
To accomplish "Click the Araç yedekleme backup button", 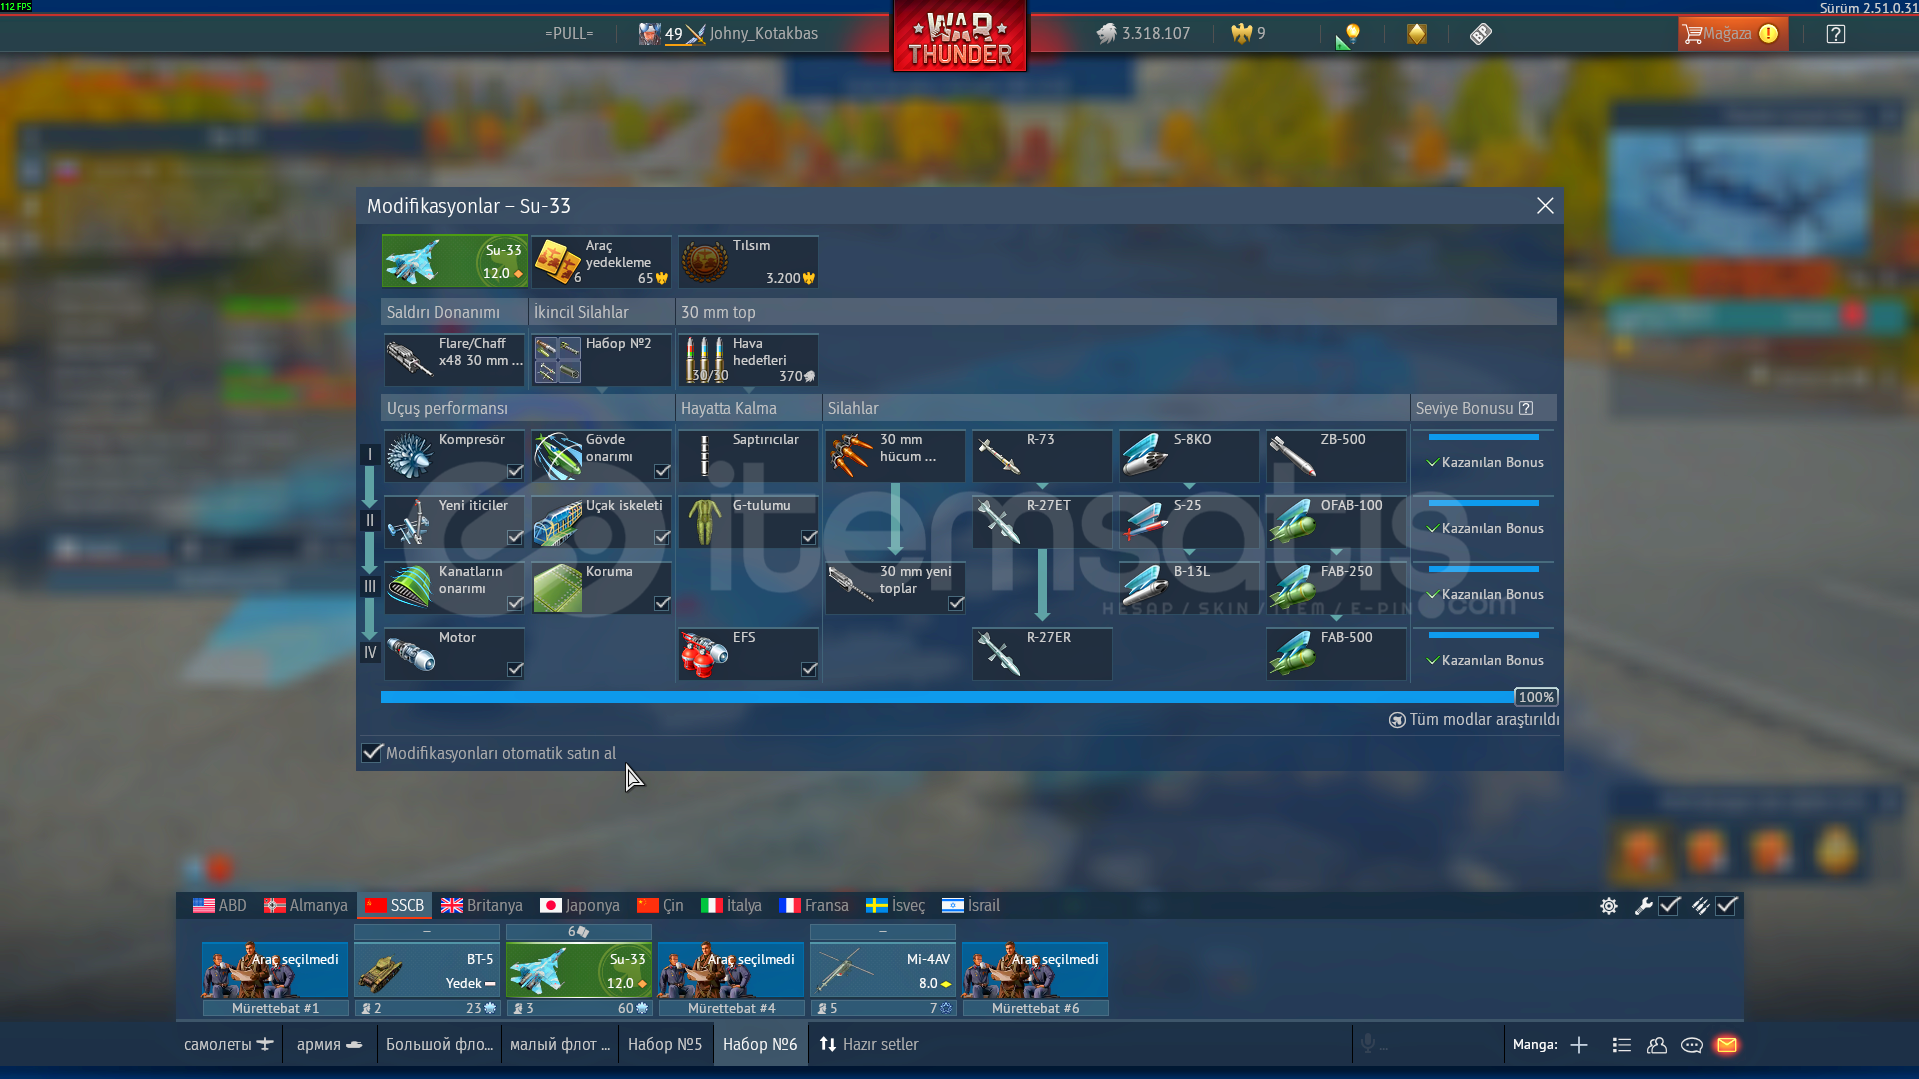I will click(602, 262).
